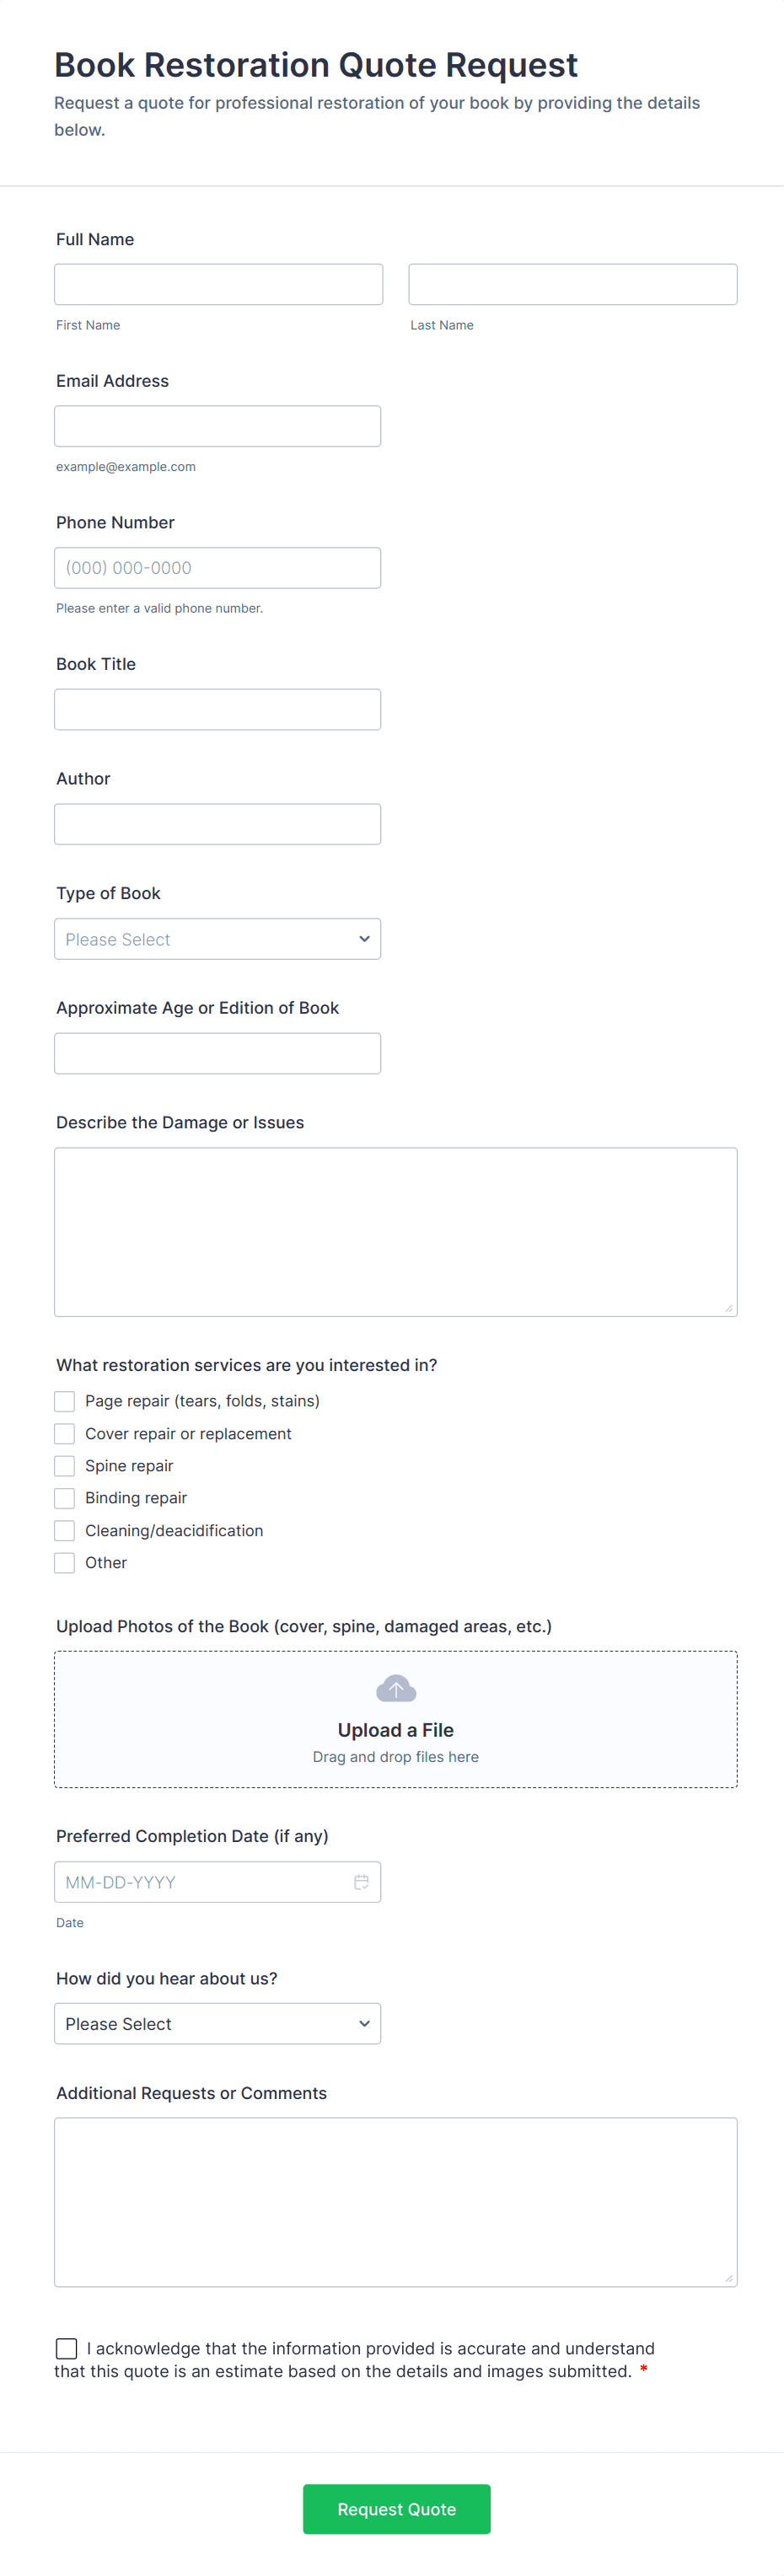Focus the Phone Number field

coord(217,568)
